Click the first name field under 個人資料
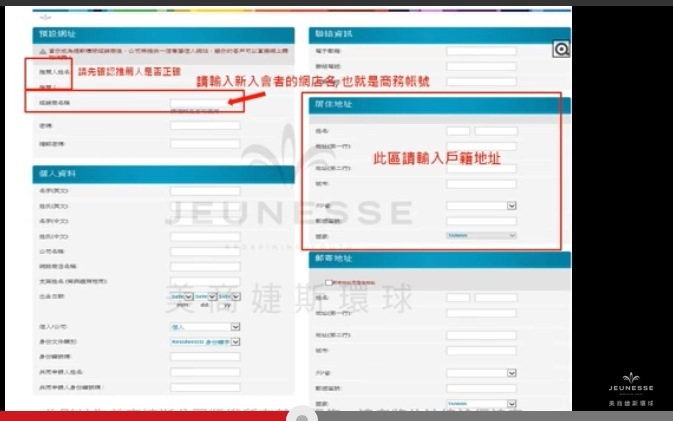The height and width of the screenshot is (421, 673). [205, 191]
